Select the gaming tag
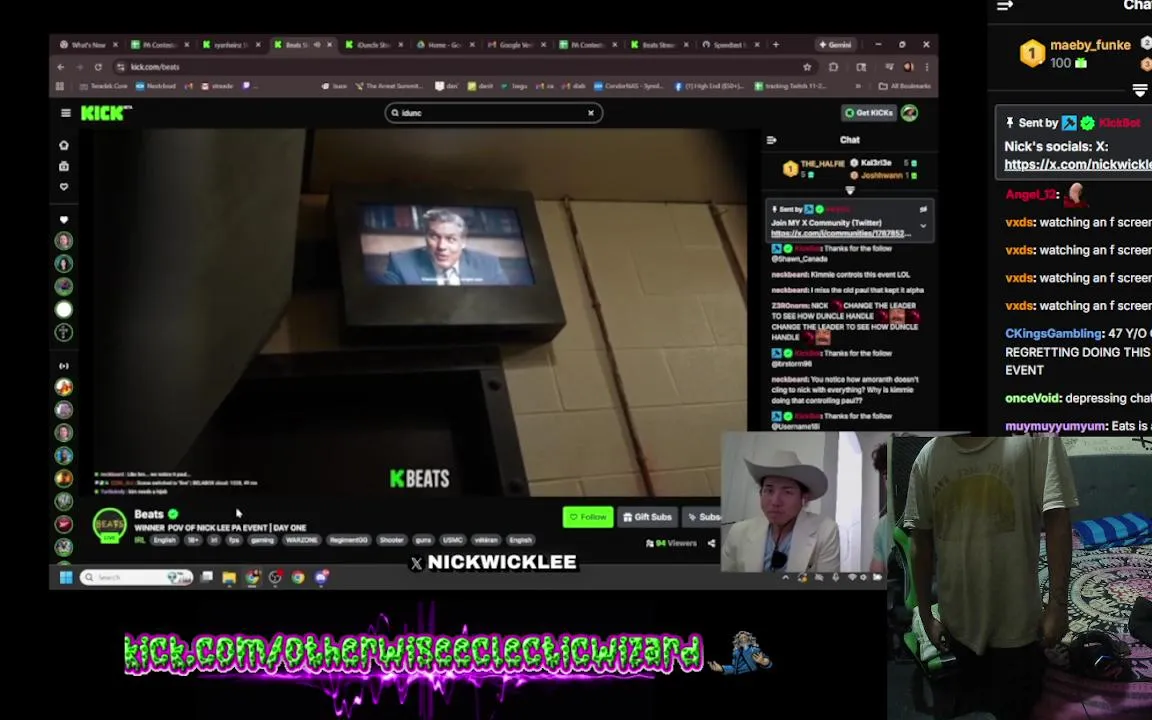The image size is (1152, 720). coord(262,540)
